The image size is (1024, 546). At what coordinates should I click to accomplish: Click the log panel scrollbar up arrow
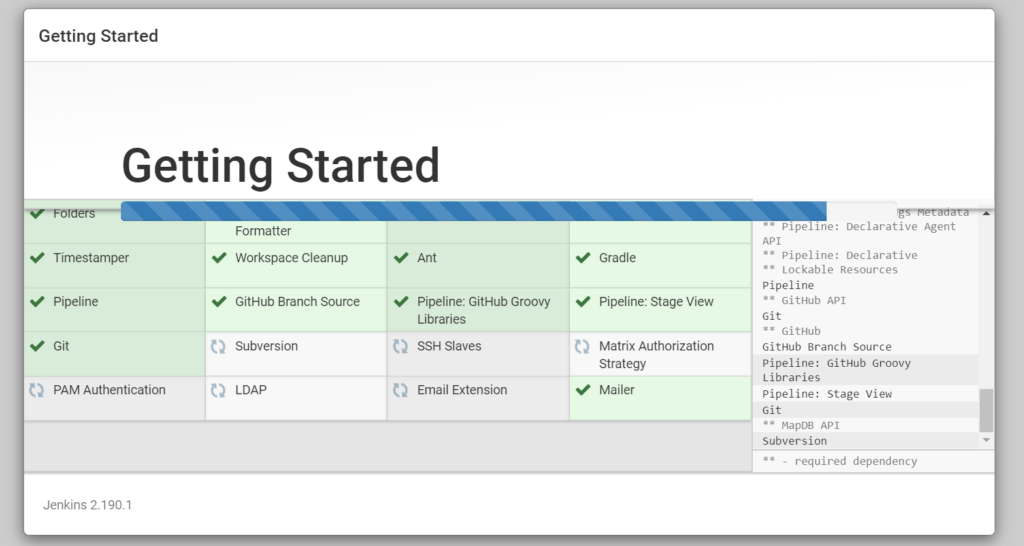987,213
